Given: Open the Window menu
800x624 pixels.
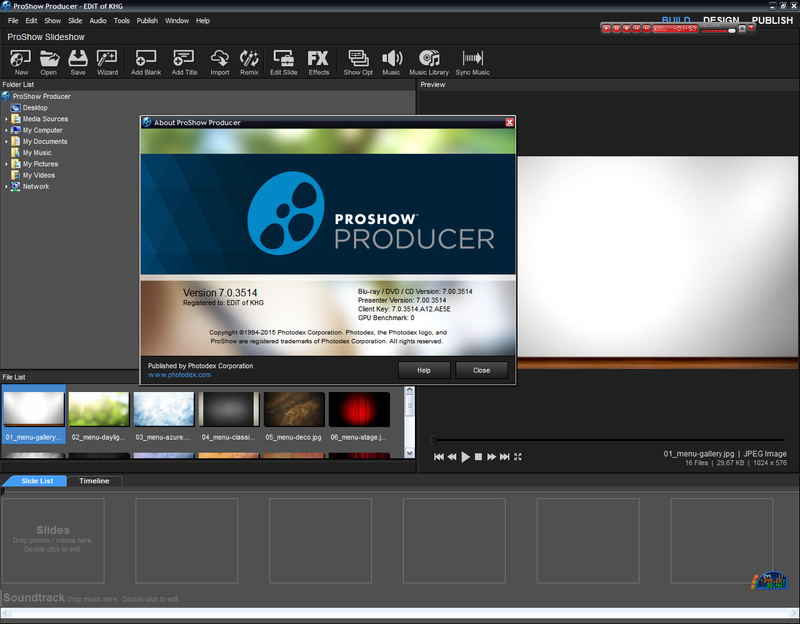Looking at the screenshot, I should pyautogui.click(x=177, y=21).
